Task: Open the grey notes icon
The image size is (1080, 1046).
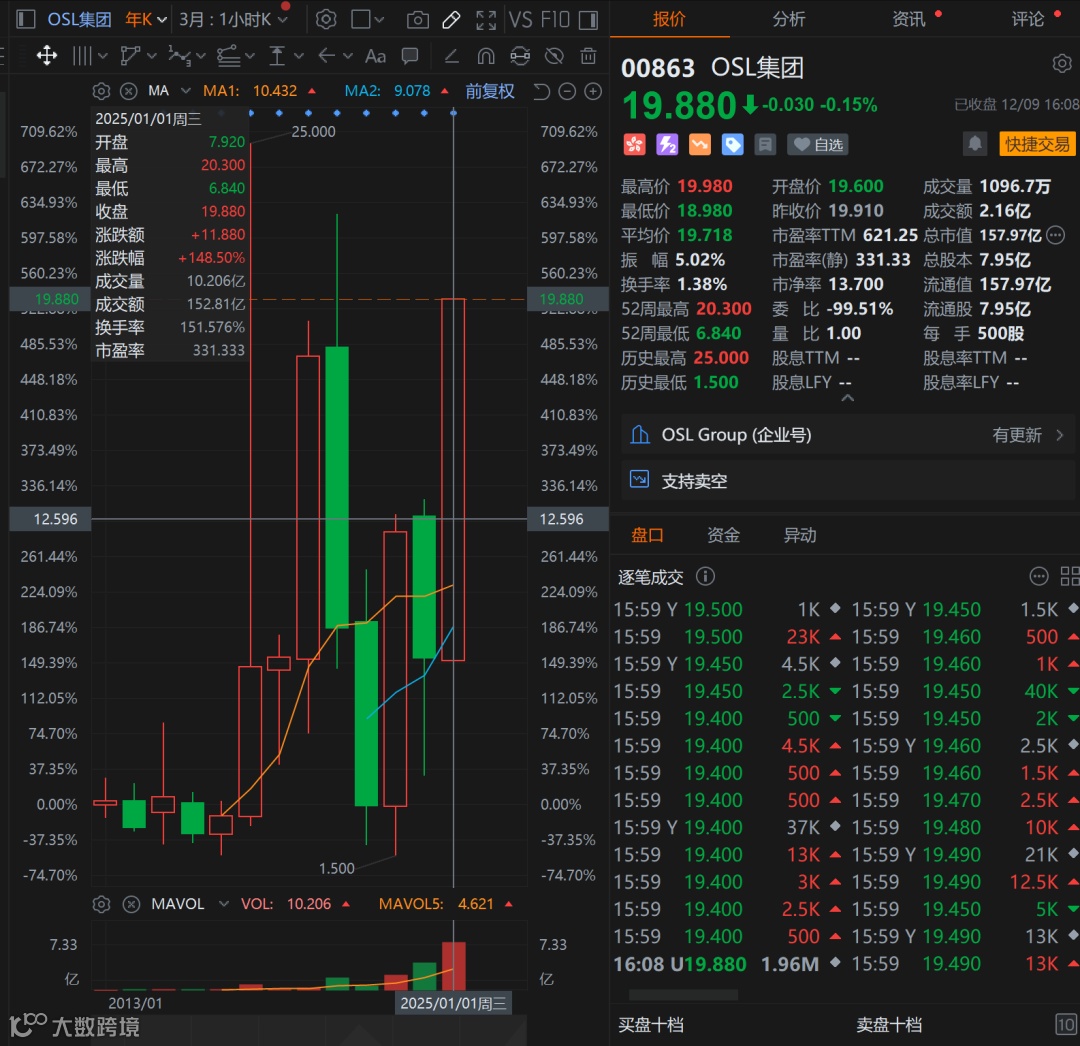Action: click(x=765, y=145)
